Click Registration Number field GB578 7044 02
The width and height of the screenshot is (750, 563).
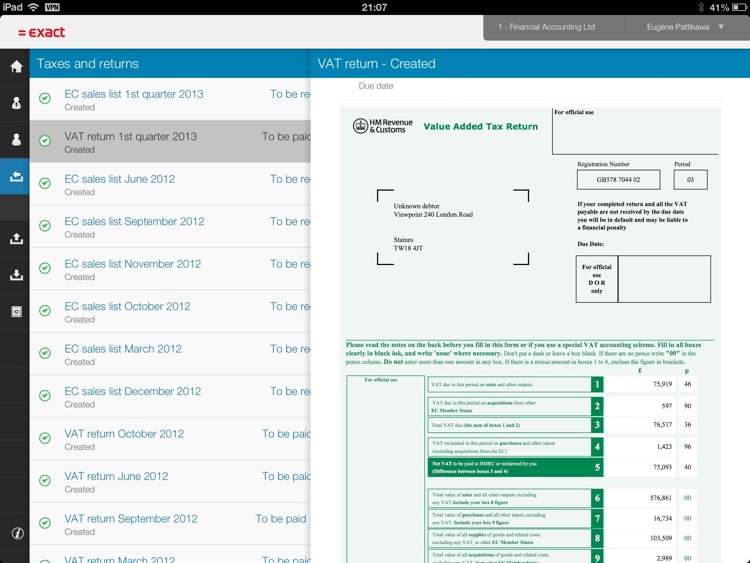(x=618, y=180)
